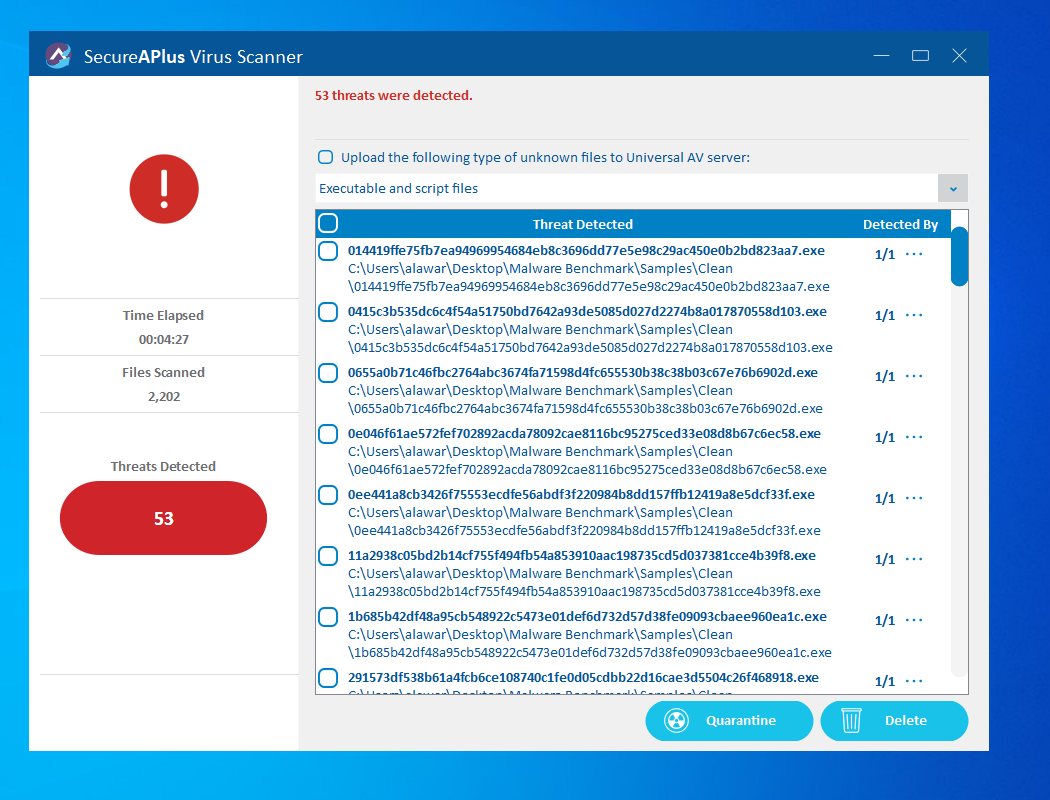The image size is (1050, 800).
Task: Click the SecureAPlus logo icon in title bar
Action: (58, 56)
